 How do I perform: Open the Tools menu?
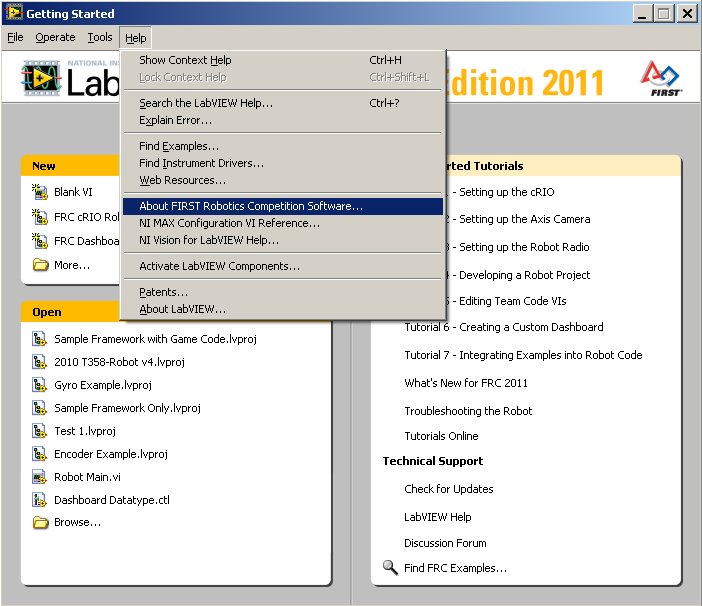100,38
